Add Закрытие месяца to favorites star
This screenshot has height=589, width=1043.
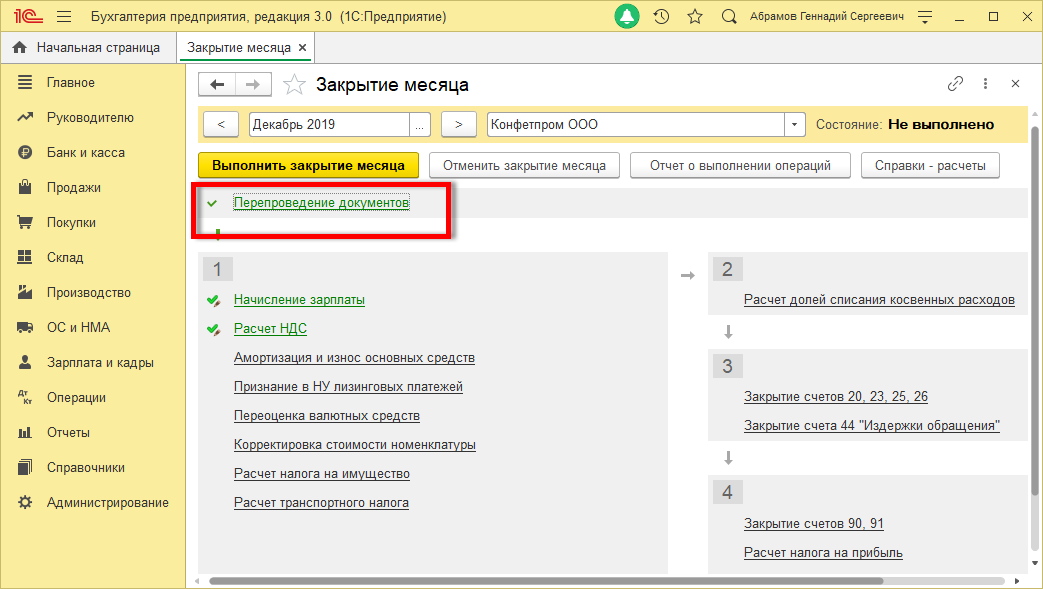(294, 85)
